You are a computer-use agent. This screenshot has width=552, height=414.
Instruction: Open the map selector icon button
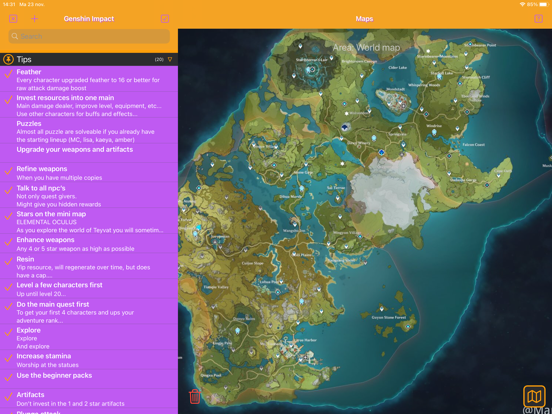[534, 396]
